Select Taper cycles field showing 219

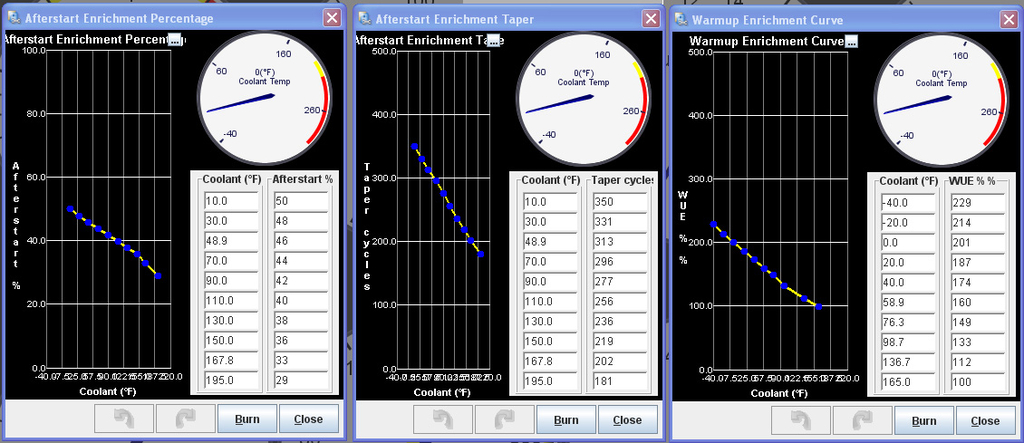tap(620, 341)
